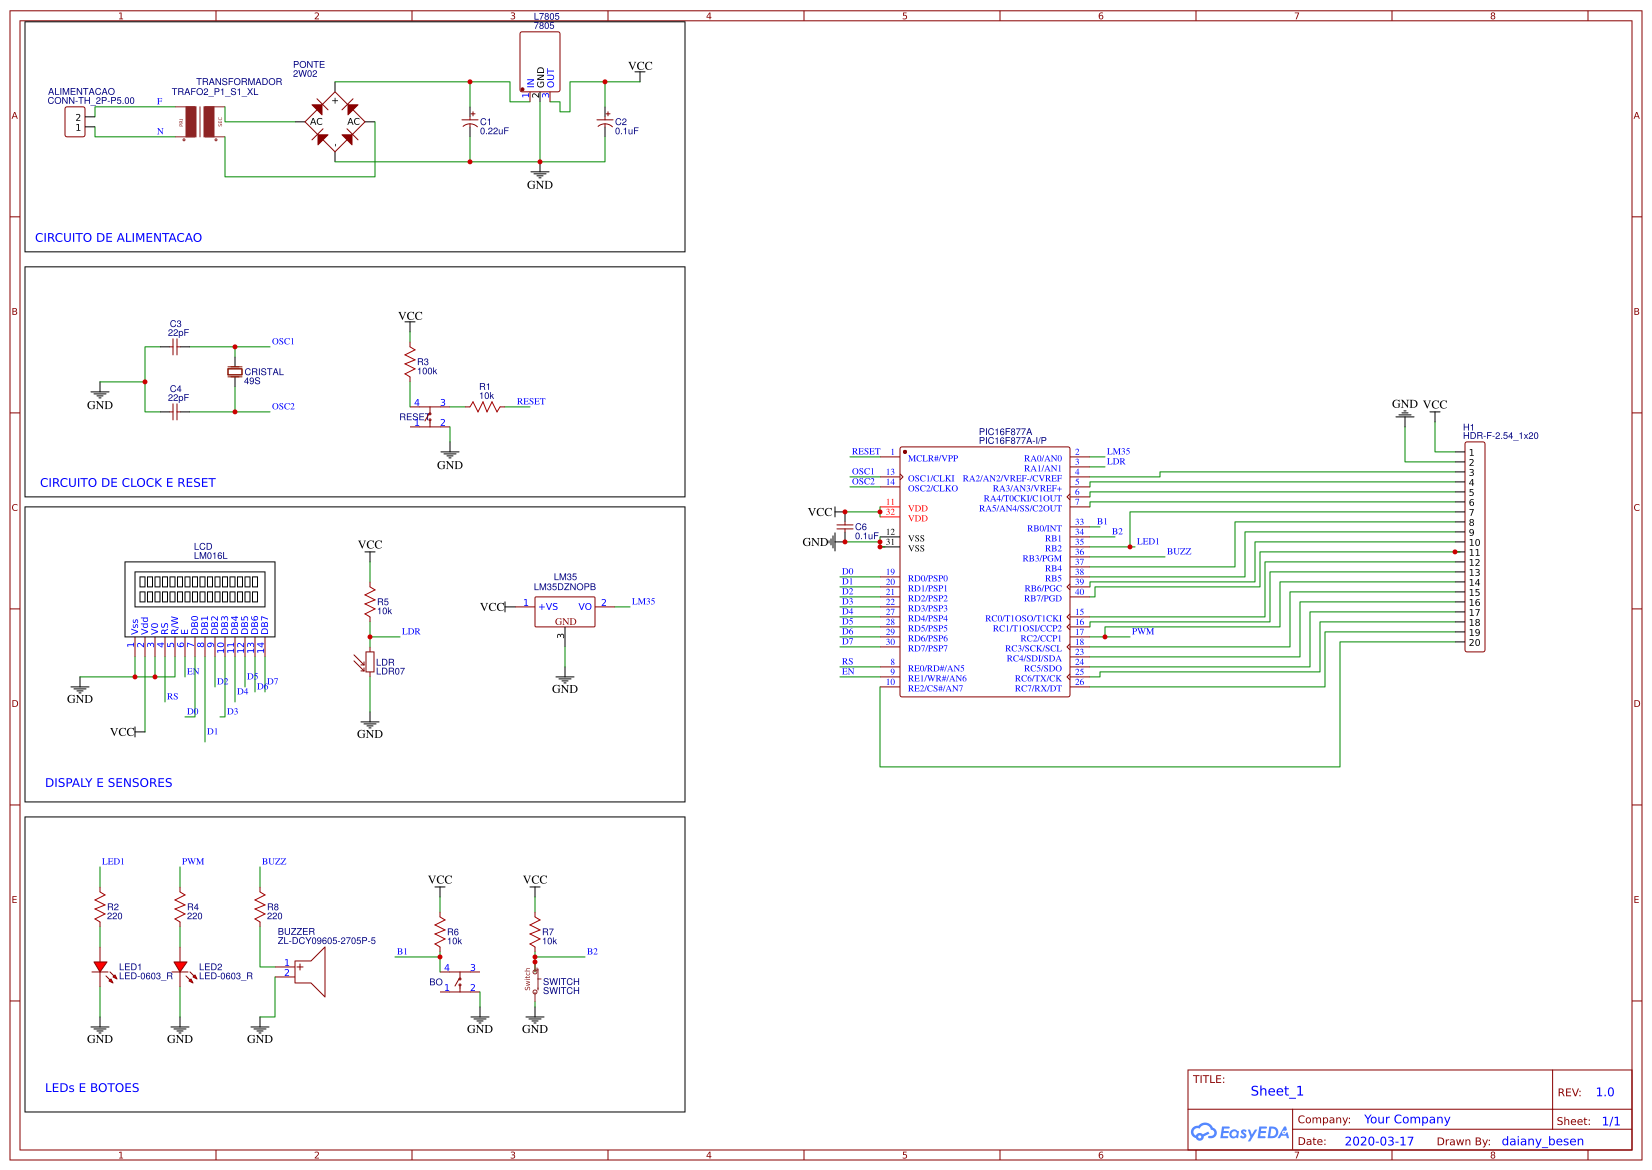Click the Drawn By daiany_besen field
The image size is (1652, 1170).
tap(1542, 1141)
